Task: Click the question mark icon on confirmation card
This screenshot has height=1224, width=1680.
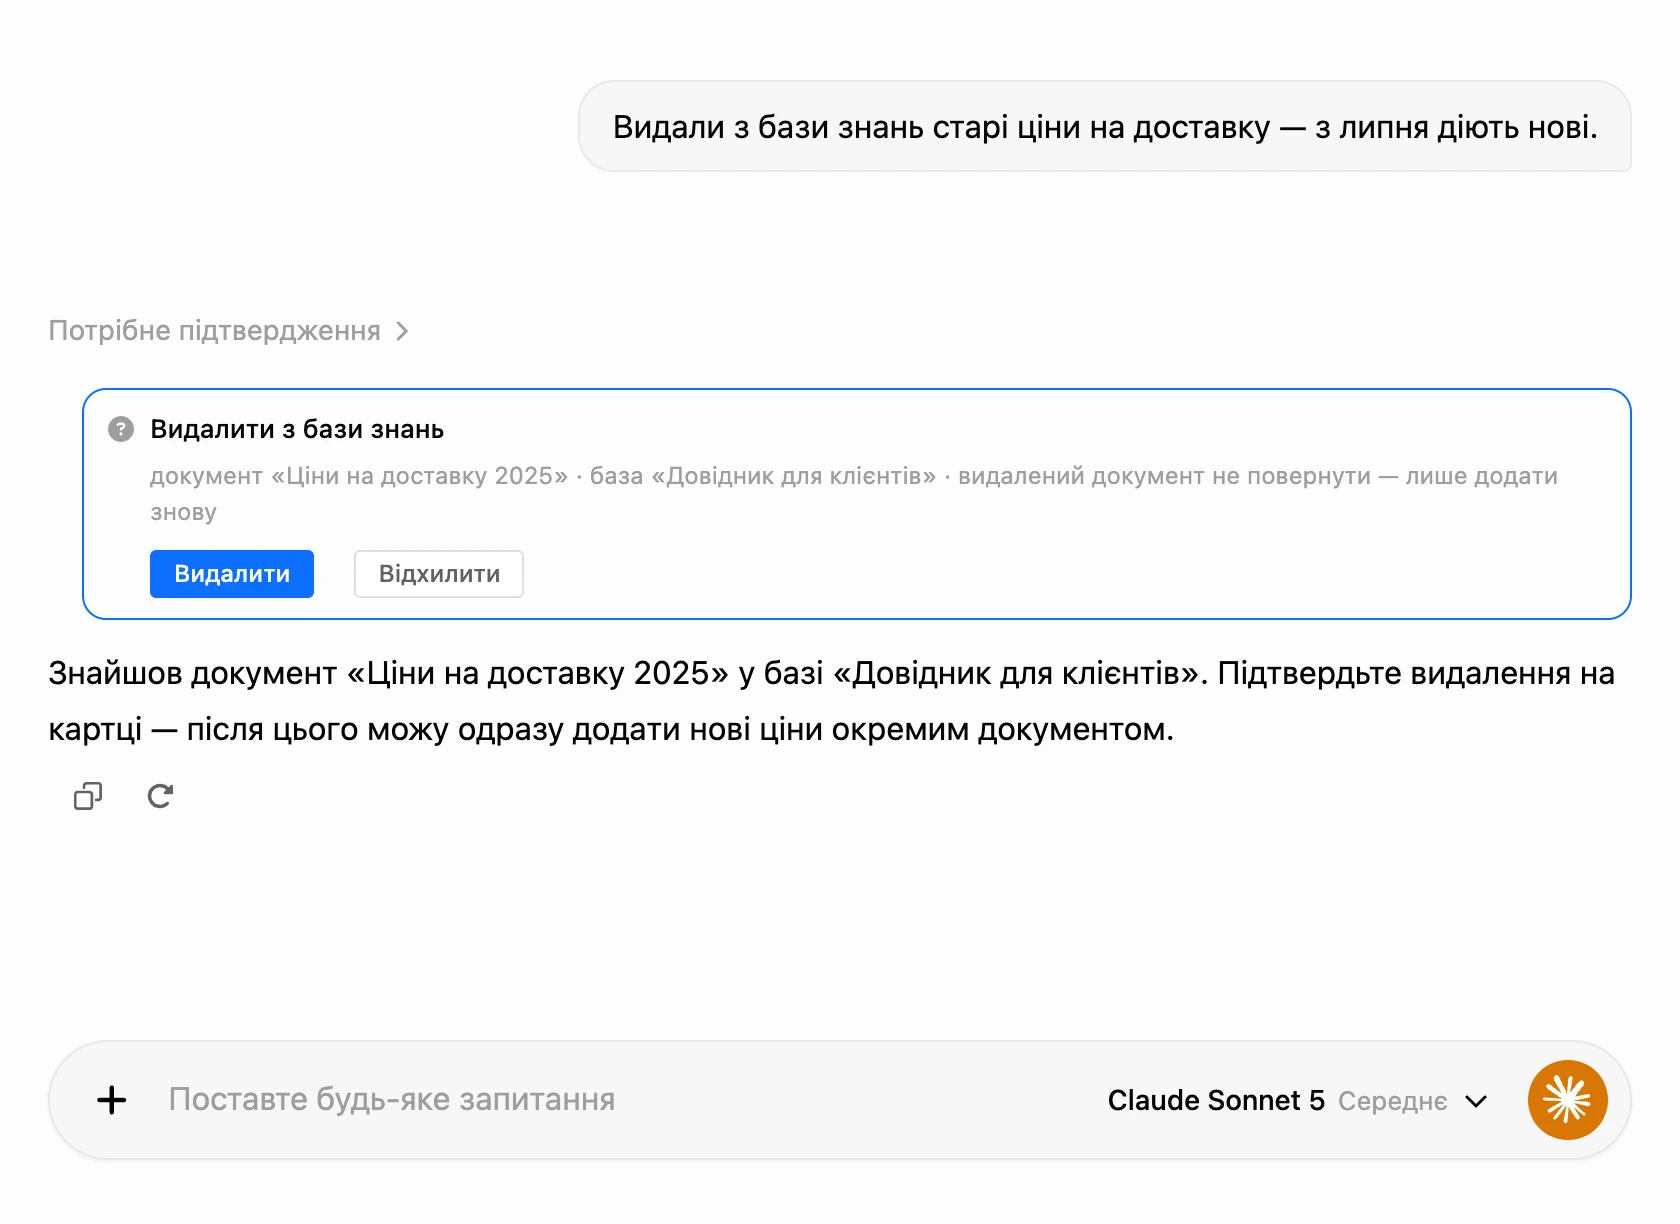Action: tap(121, 429)
